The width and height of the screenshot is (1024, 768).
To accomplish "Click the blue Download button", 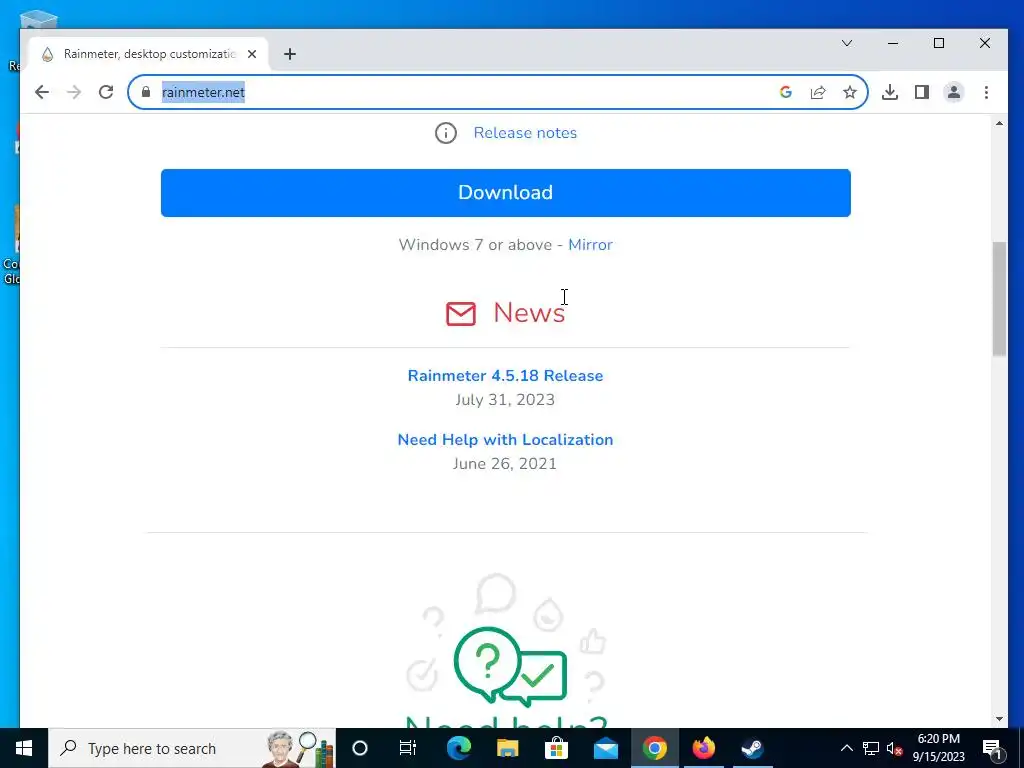I will [x=505, y=193].
